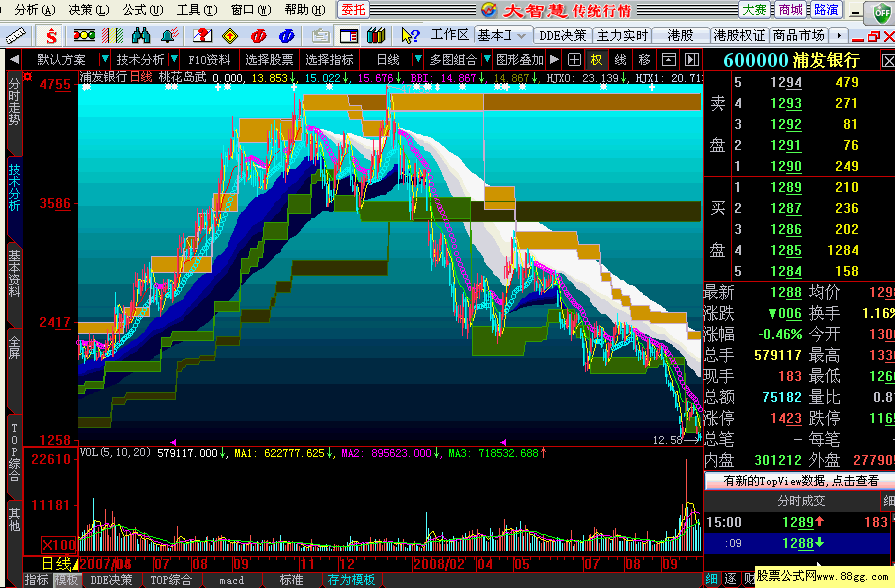Switch to 指标 mode at bottom

(37, 580)
